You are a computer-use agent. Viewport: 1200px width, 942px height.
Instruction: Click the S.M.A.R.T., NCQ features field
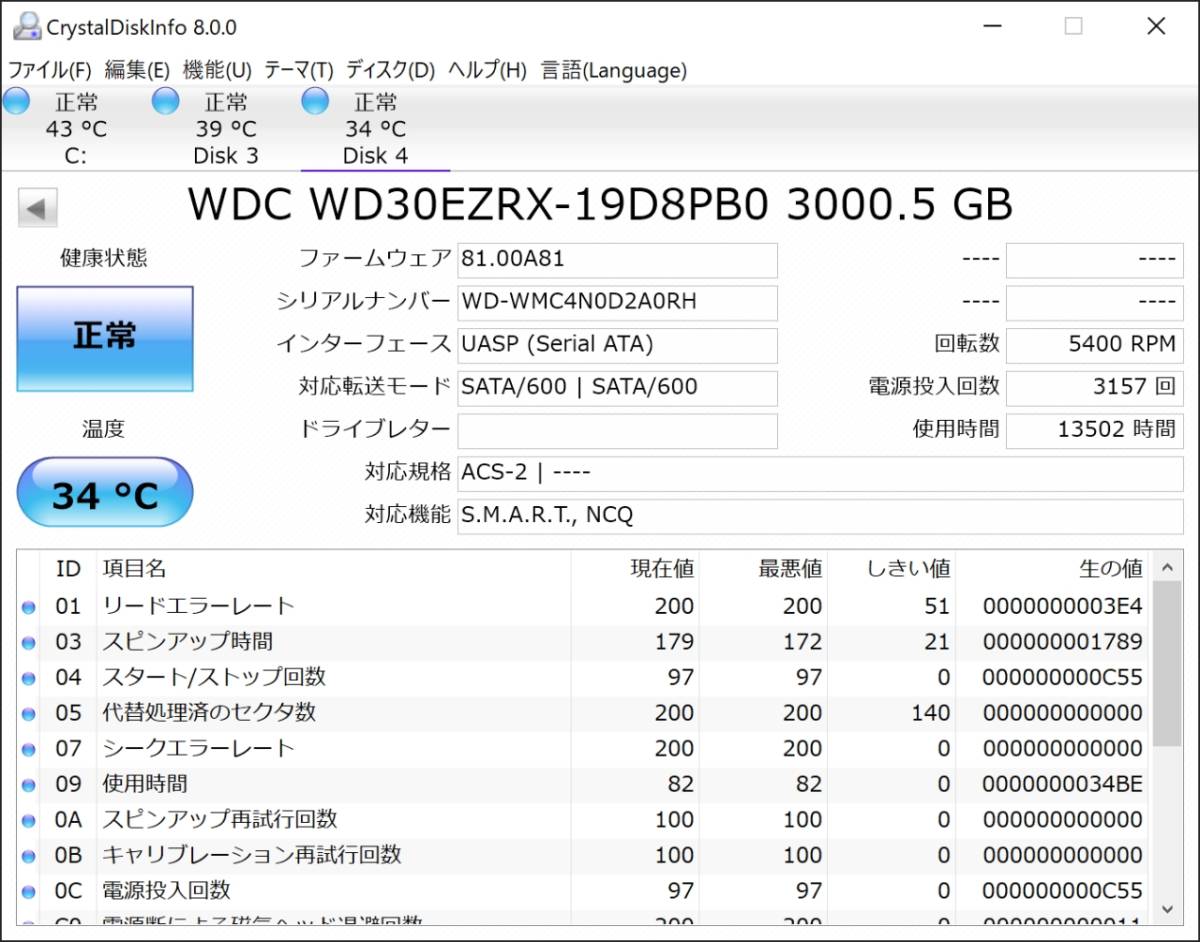click(820, 516)
